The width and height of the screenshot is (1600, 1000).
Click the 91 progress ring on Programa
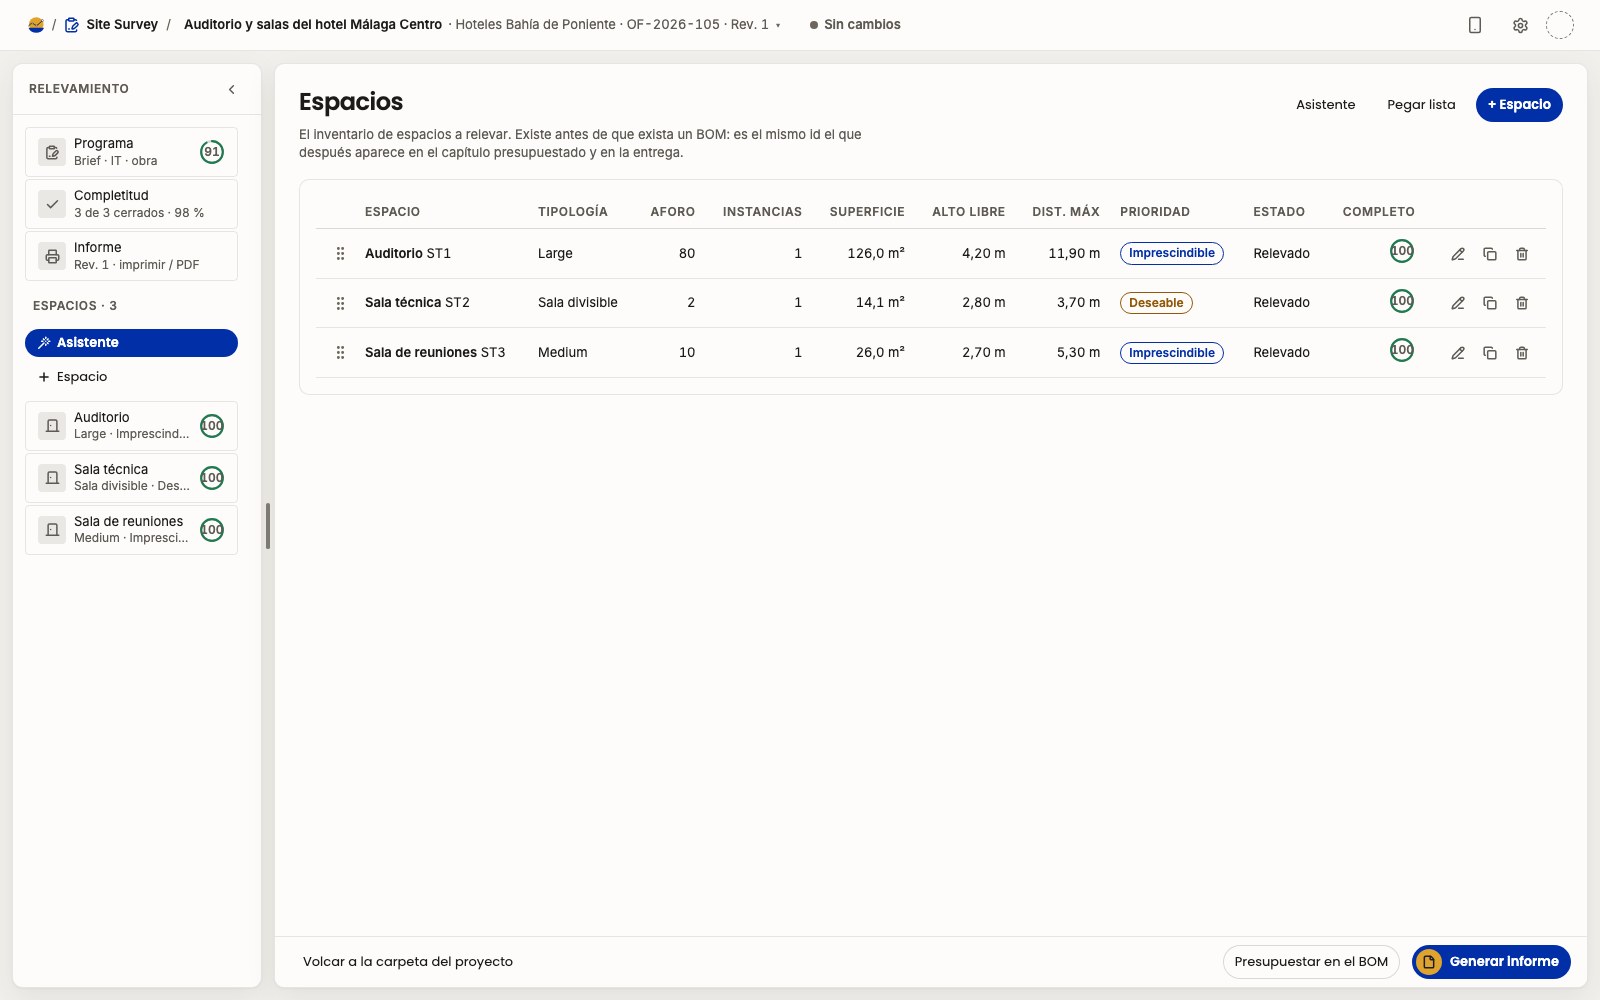point(212,152)
